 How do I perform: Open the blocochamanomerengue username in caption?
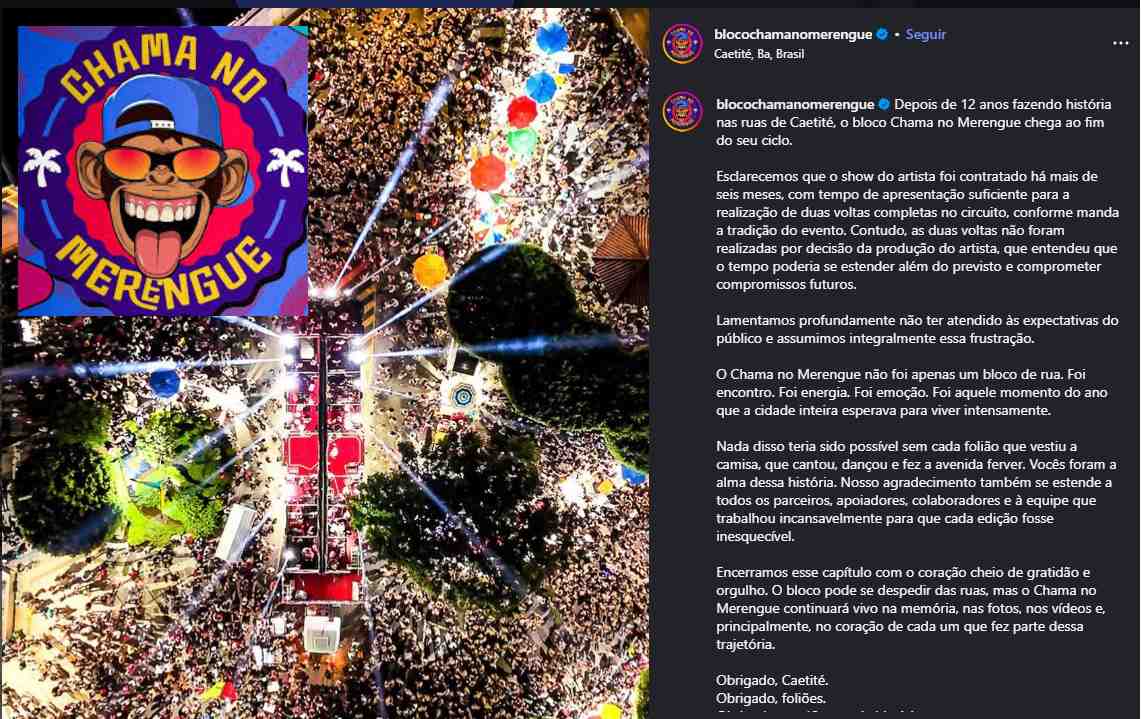[795, 104]
